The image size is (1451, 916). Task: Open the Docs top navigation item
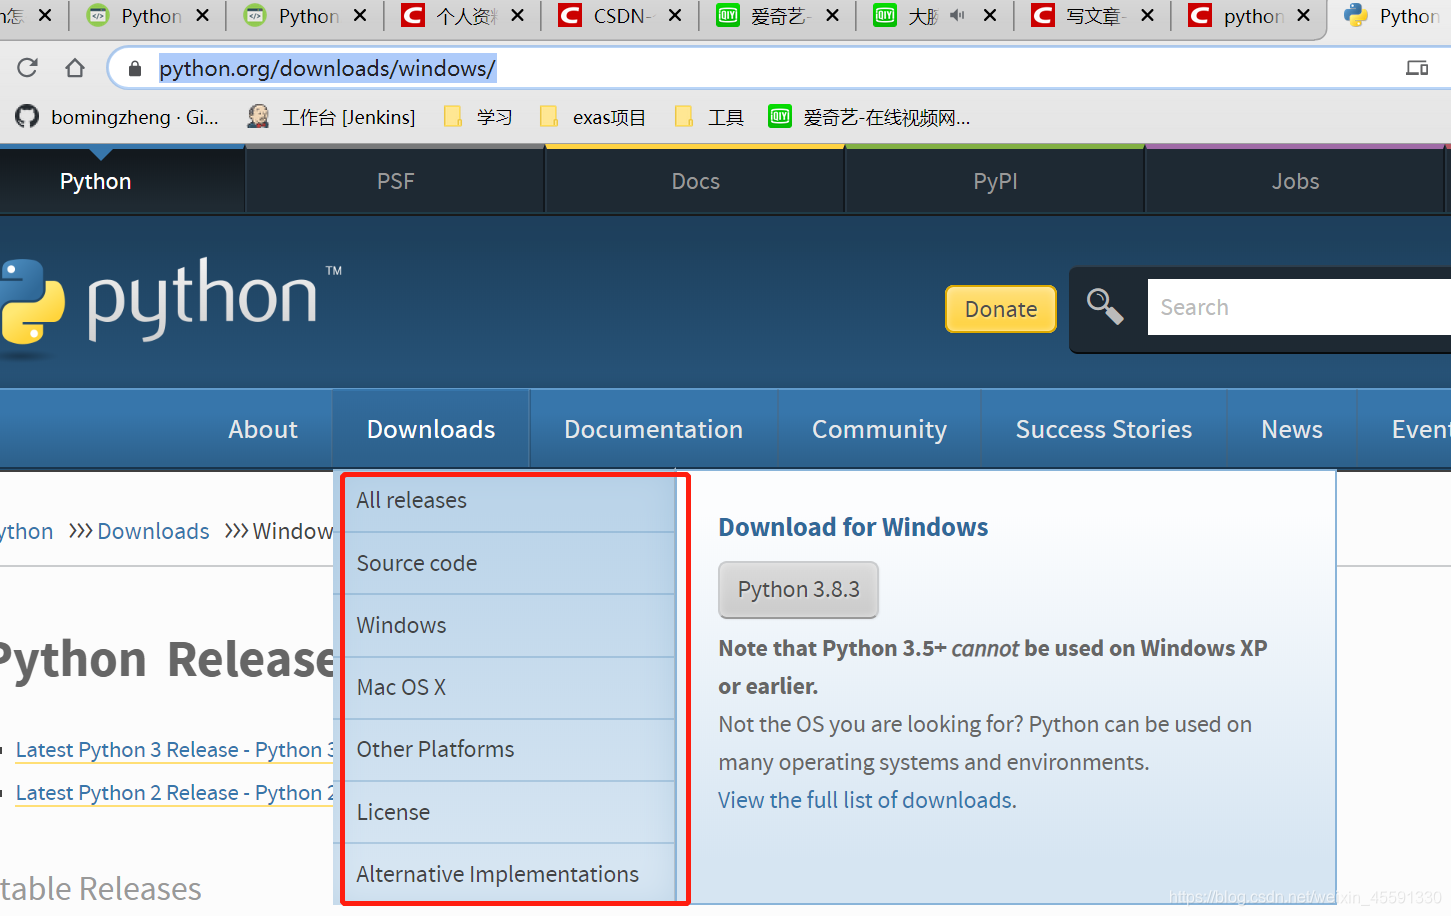(x=695, y=181)
